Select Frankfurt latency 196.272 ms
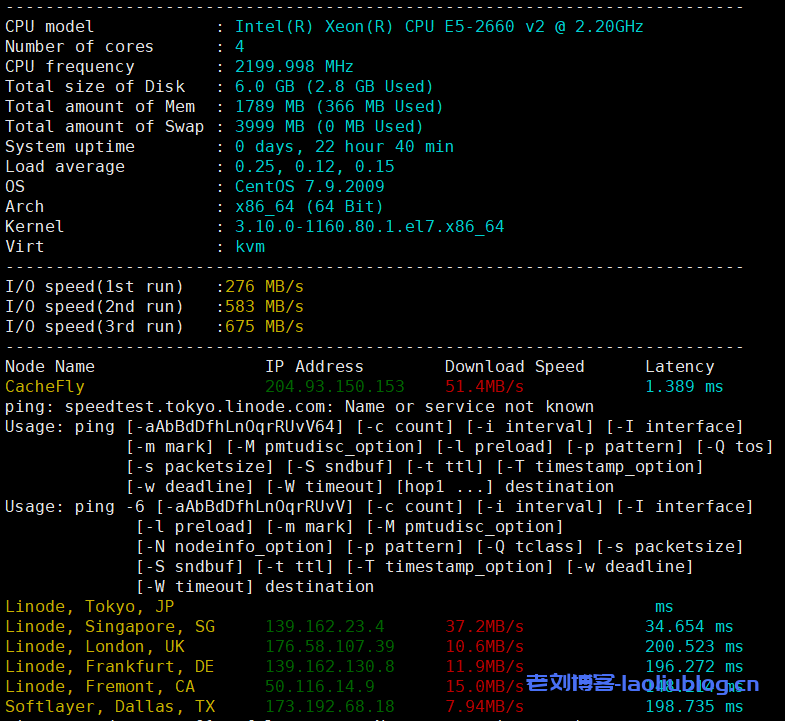 (694, 667)
